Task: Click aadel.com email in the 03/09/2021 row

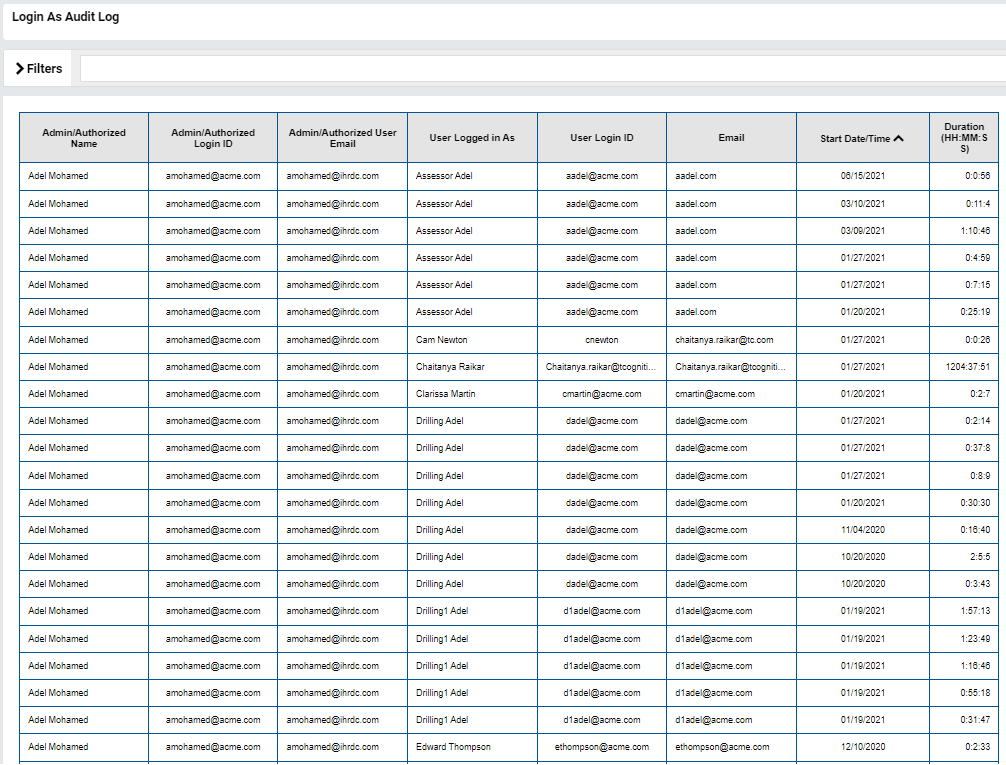Action: [x=696, y=231]
